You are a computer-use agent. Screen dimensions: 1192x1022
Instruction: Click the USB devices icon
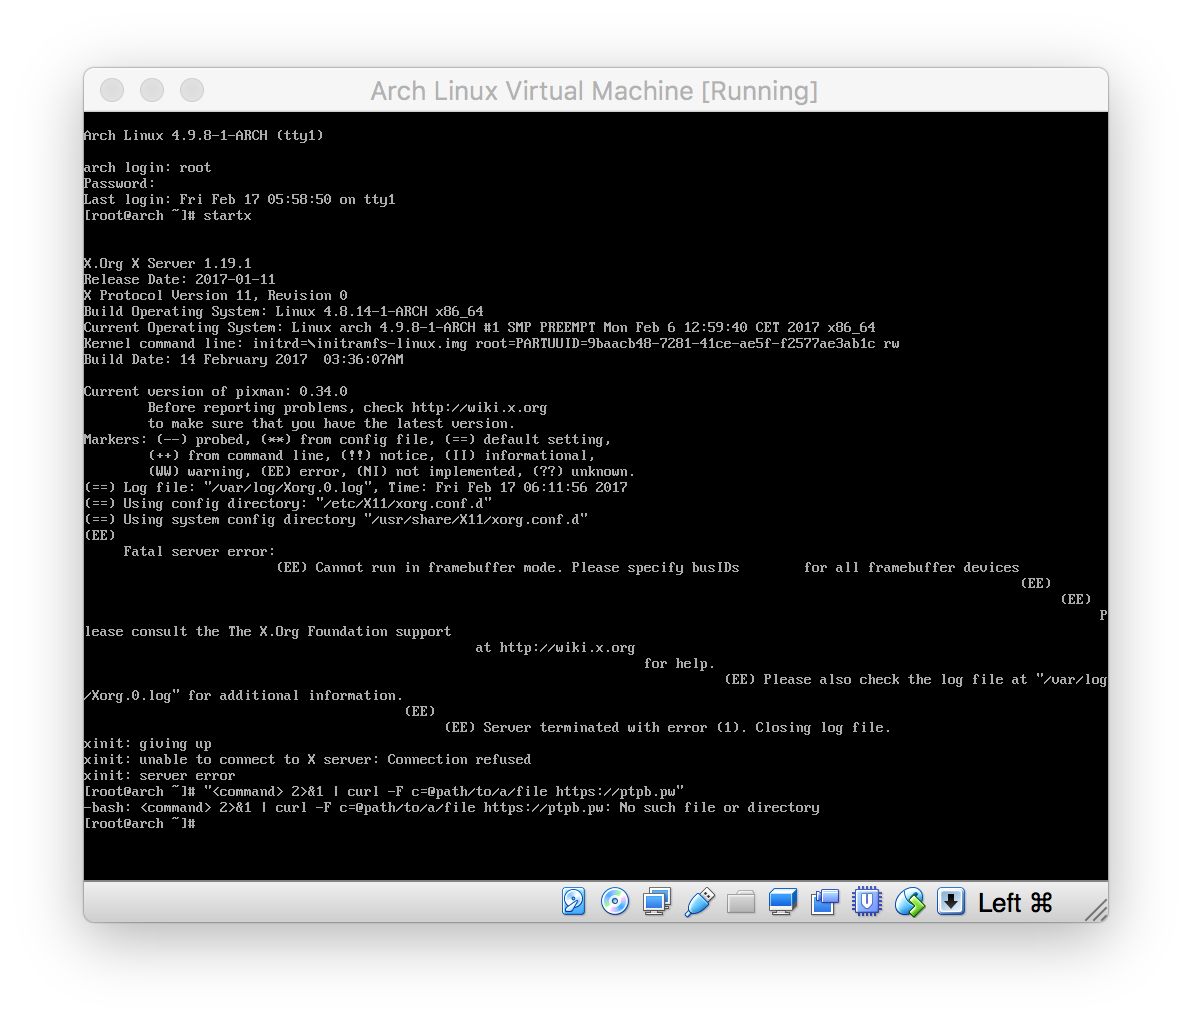click(699, 902)
